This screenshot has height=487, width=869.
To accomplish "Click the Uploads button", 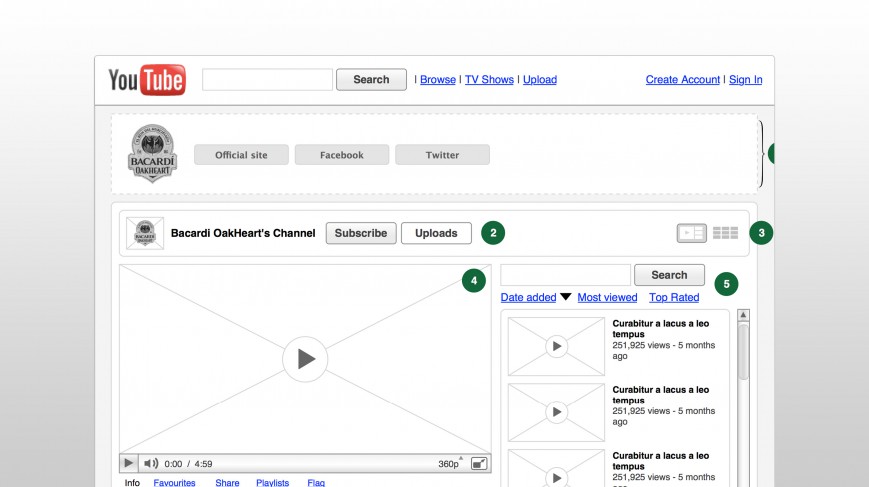I will coord(436,233).
